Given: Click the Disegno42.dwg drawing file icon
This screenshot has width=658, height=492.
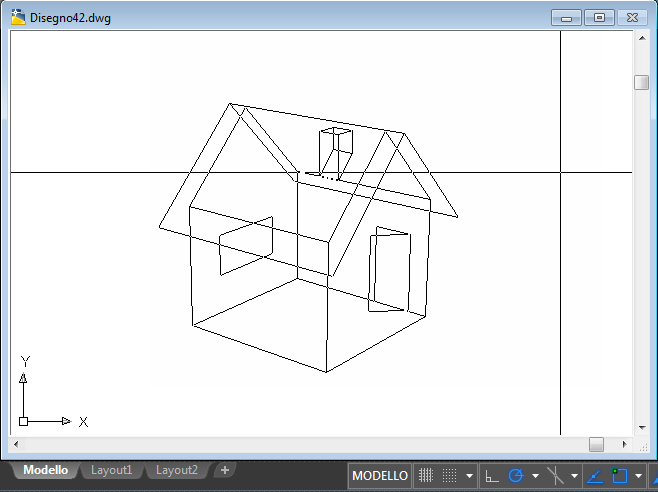Looking at the screenshot, I should pyautogui.click(x=18, y=17).
